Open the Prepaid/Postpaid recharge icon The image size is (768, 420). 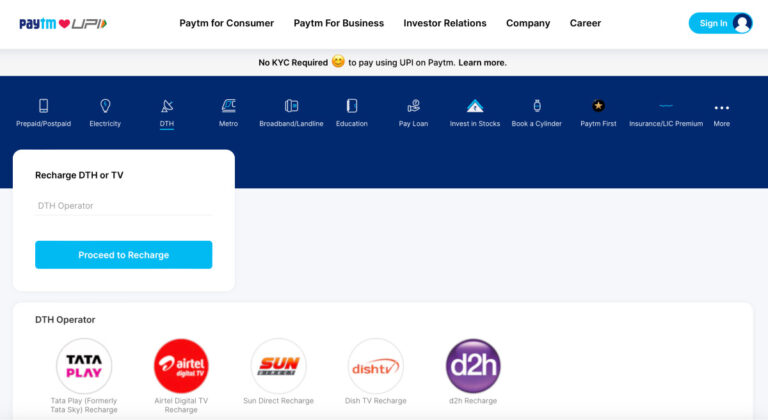43,106
